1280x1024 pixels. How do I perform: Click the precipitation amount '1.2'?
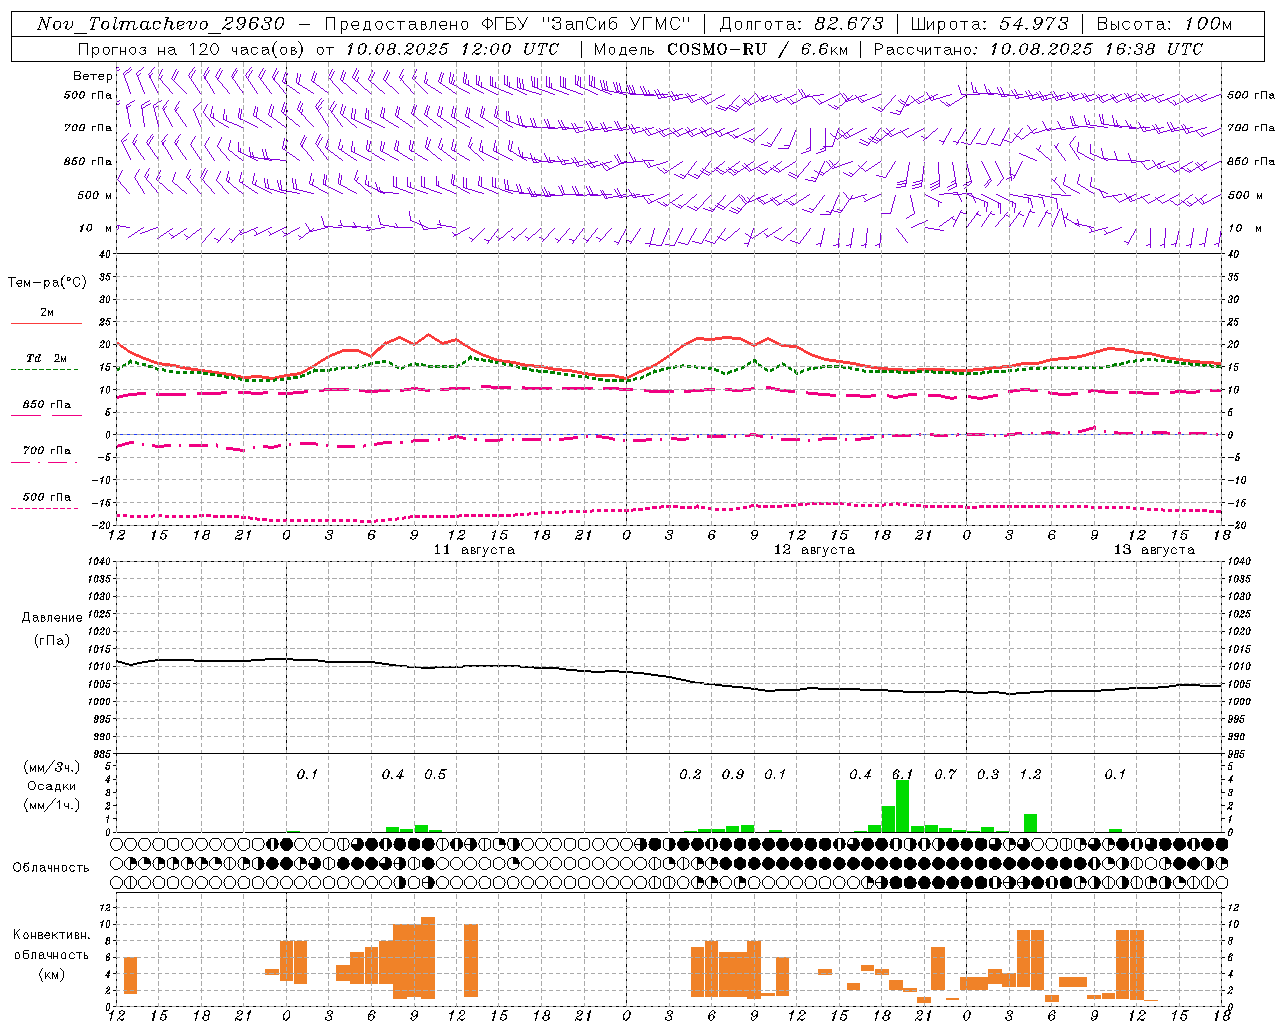[1030, 774]
